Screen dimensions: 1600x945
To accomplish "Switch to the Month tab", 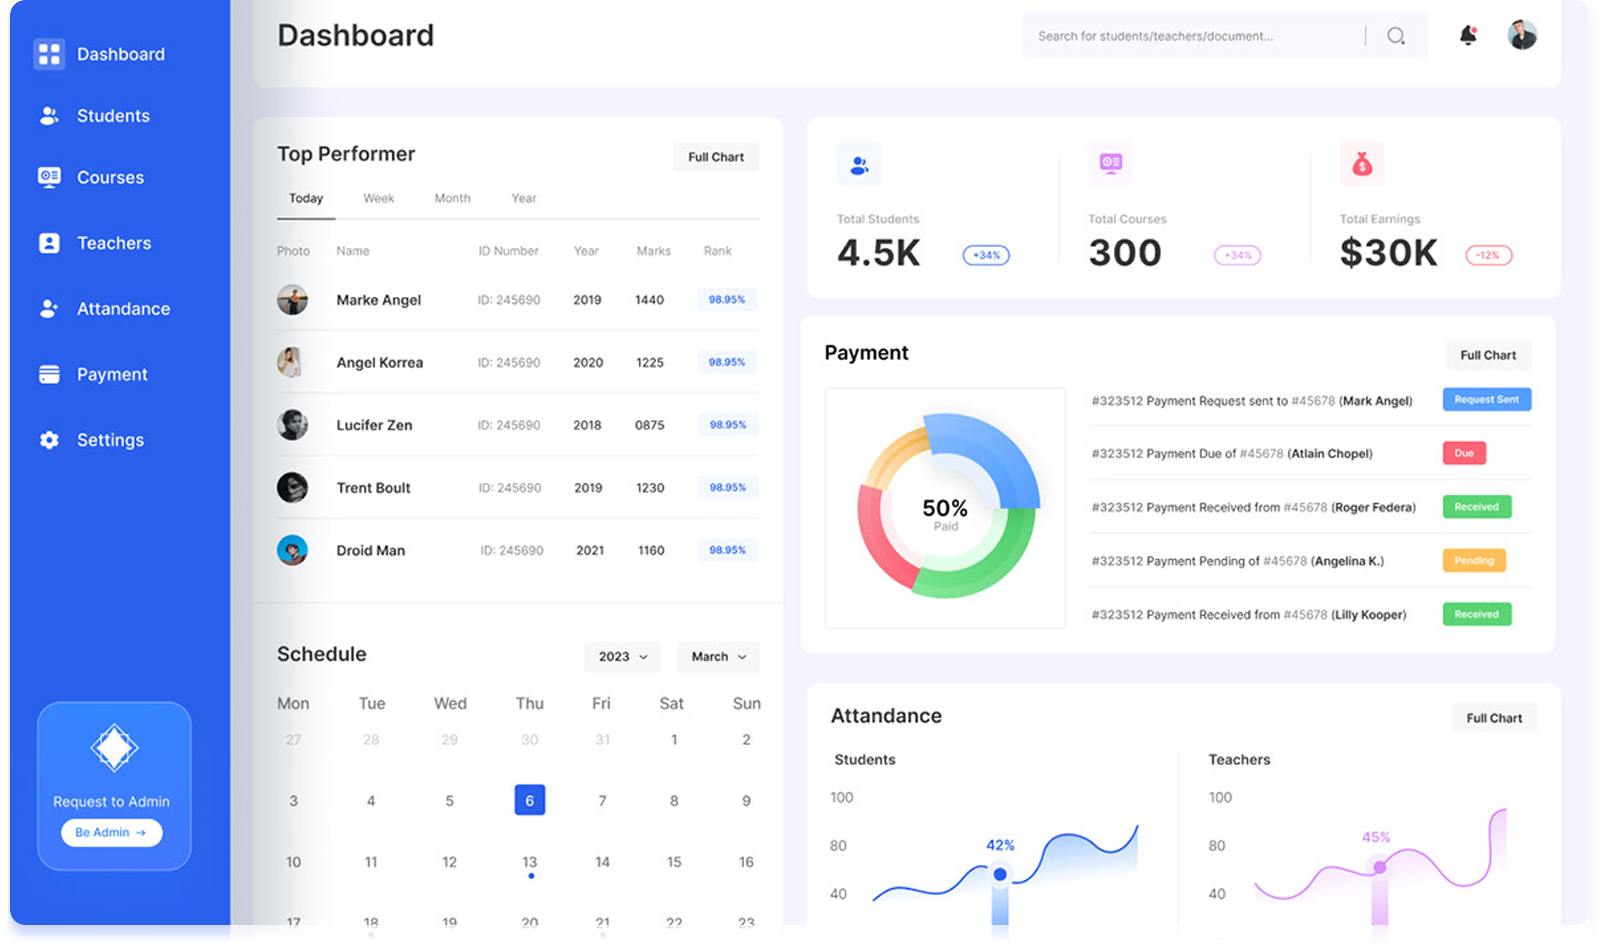I will tap(452, 198).
